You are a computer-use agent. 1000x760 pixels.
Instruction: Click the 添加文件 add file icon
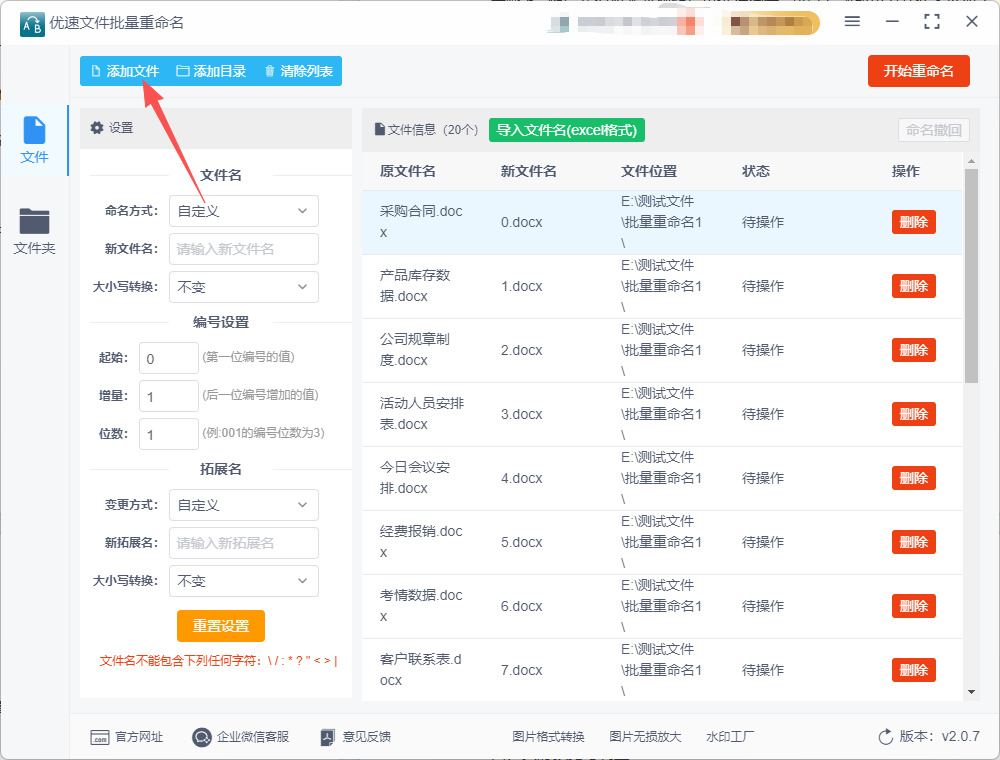[x=96, y=71]
